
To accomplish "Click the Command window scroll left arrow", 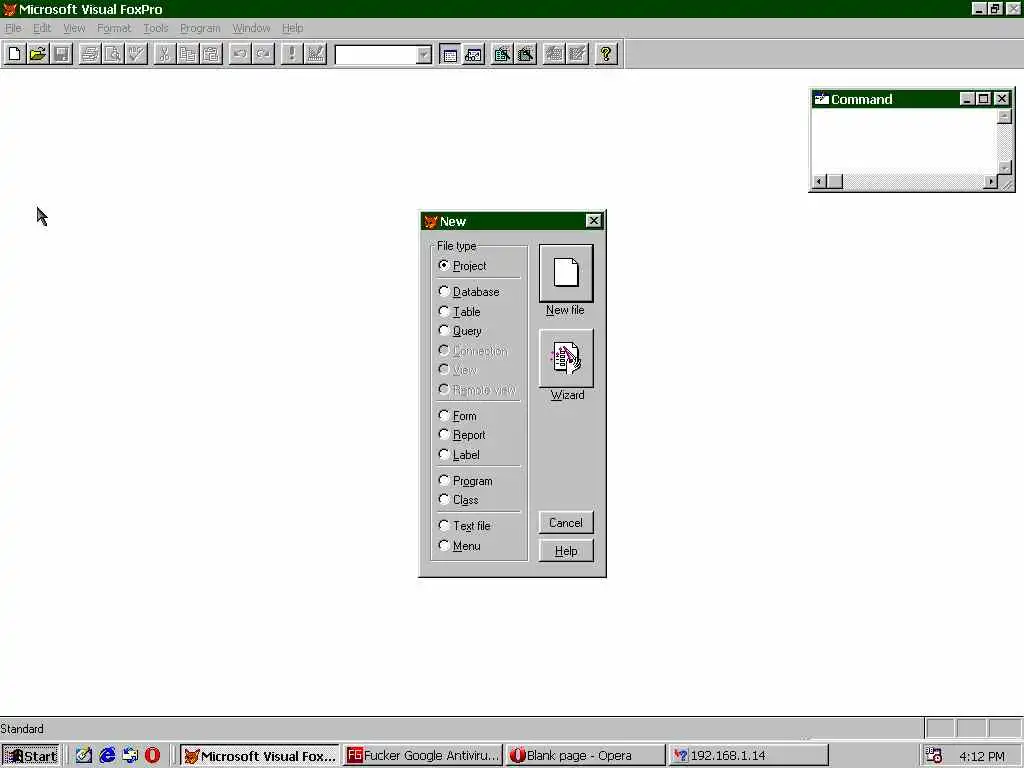I will tap(819, 182).
